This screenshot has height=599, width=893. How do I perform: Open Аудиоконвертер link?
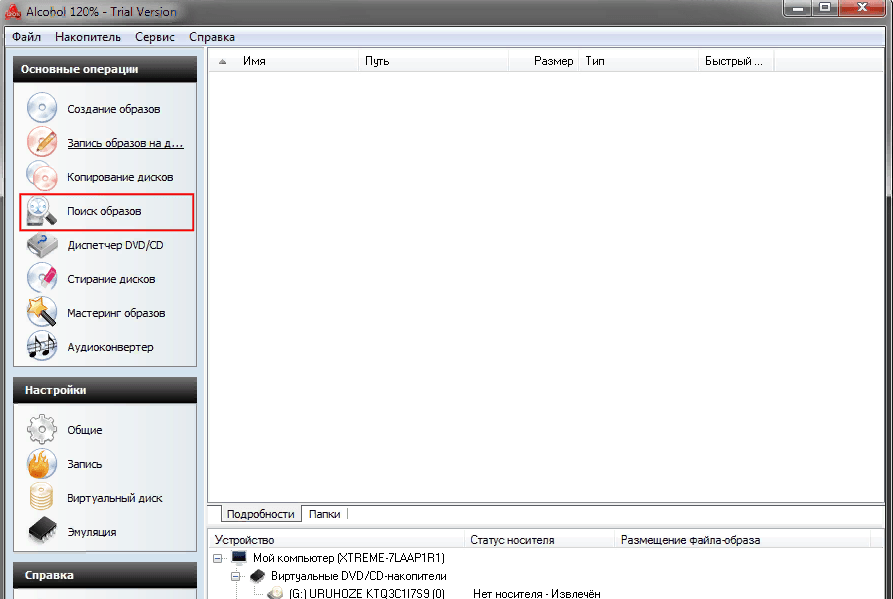tap(110, 347)
